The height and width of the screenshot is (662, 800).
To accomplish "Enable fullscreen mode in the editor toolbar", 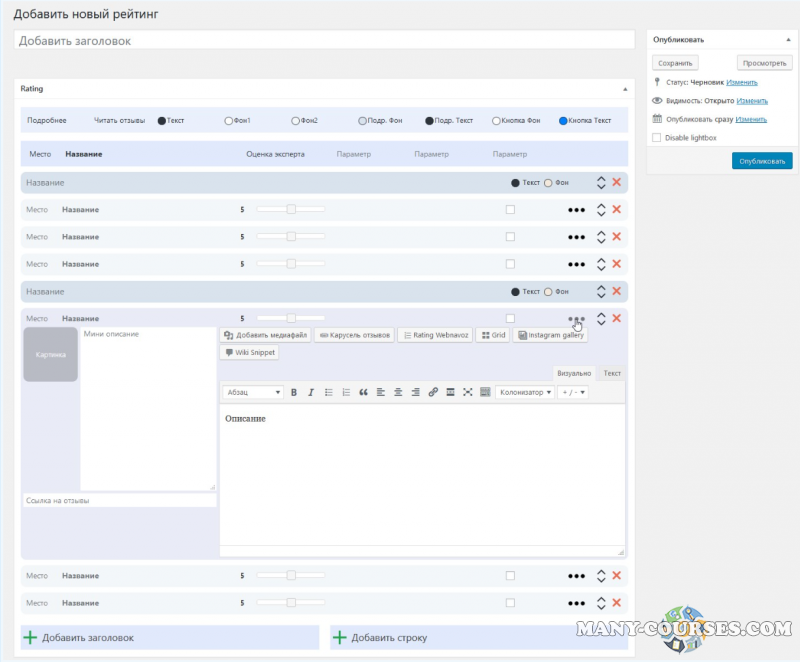I will [x=468, y=392].
